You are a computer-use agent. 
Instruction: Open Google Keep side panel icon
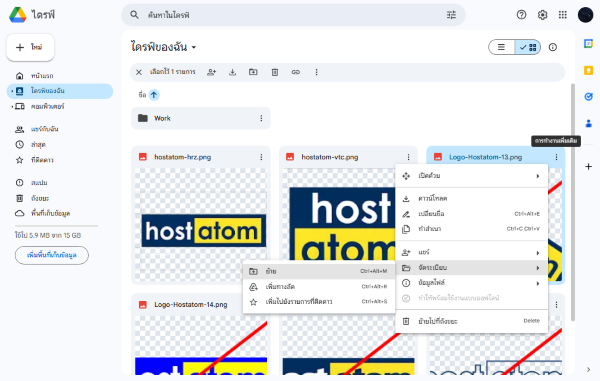click(x=589, y=70)
